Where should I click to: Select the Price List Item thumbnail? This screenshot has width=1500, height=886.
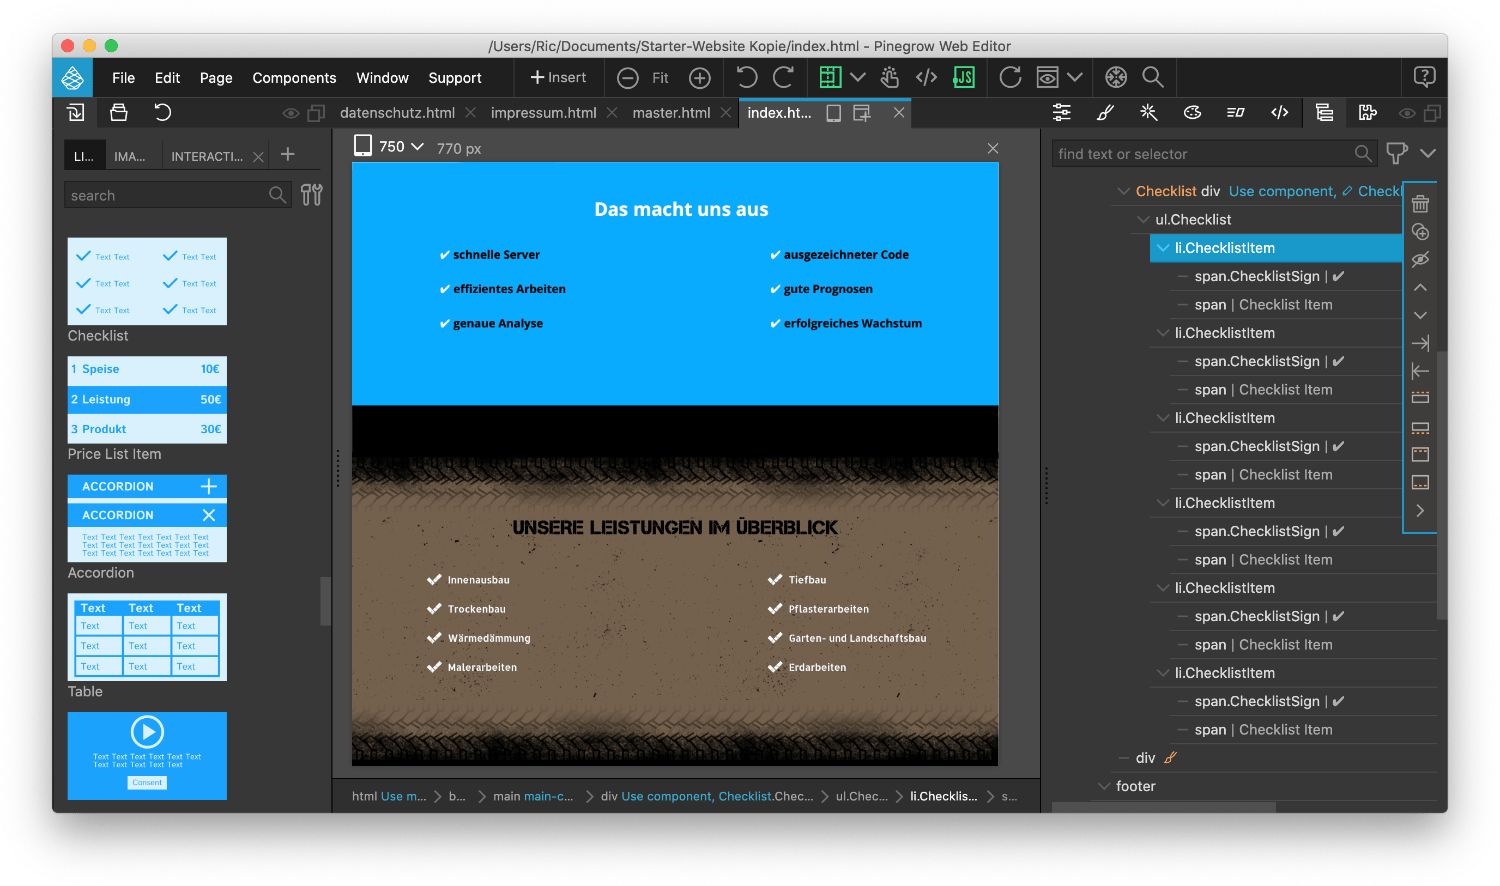[x=147, y=400]
